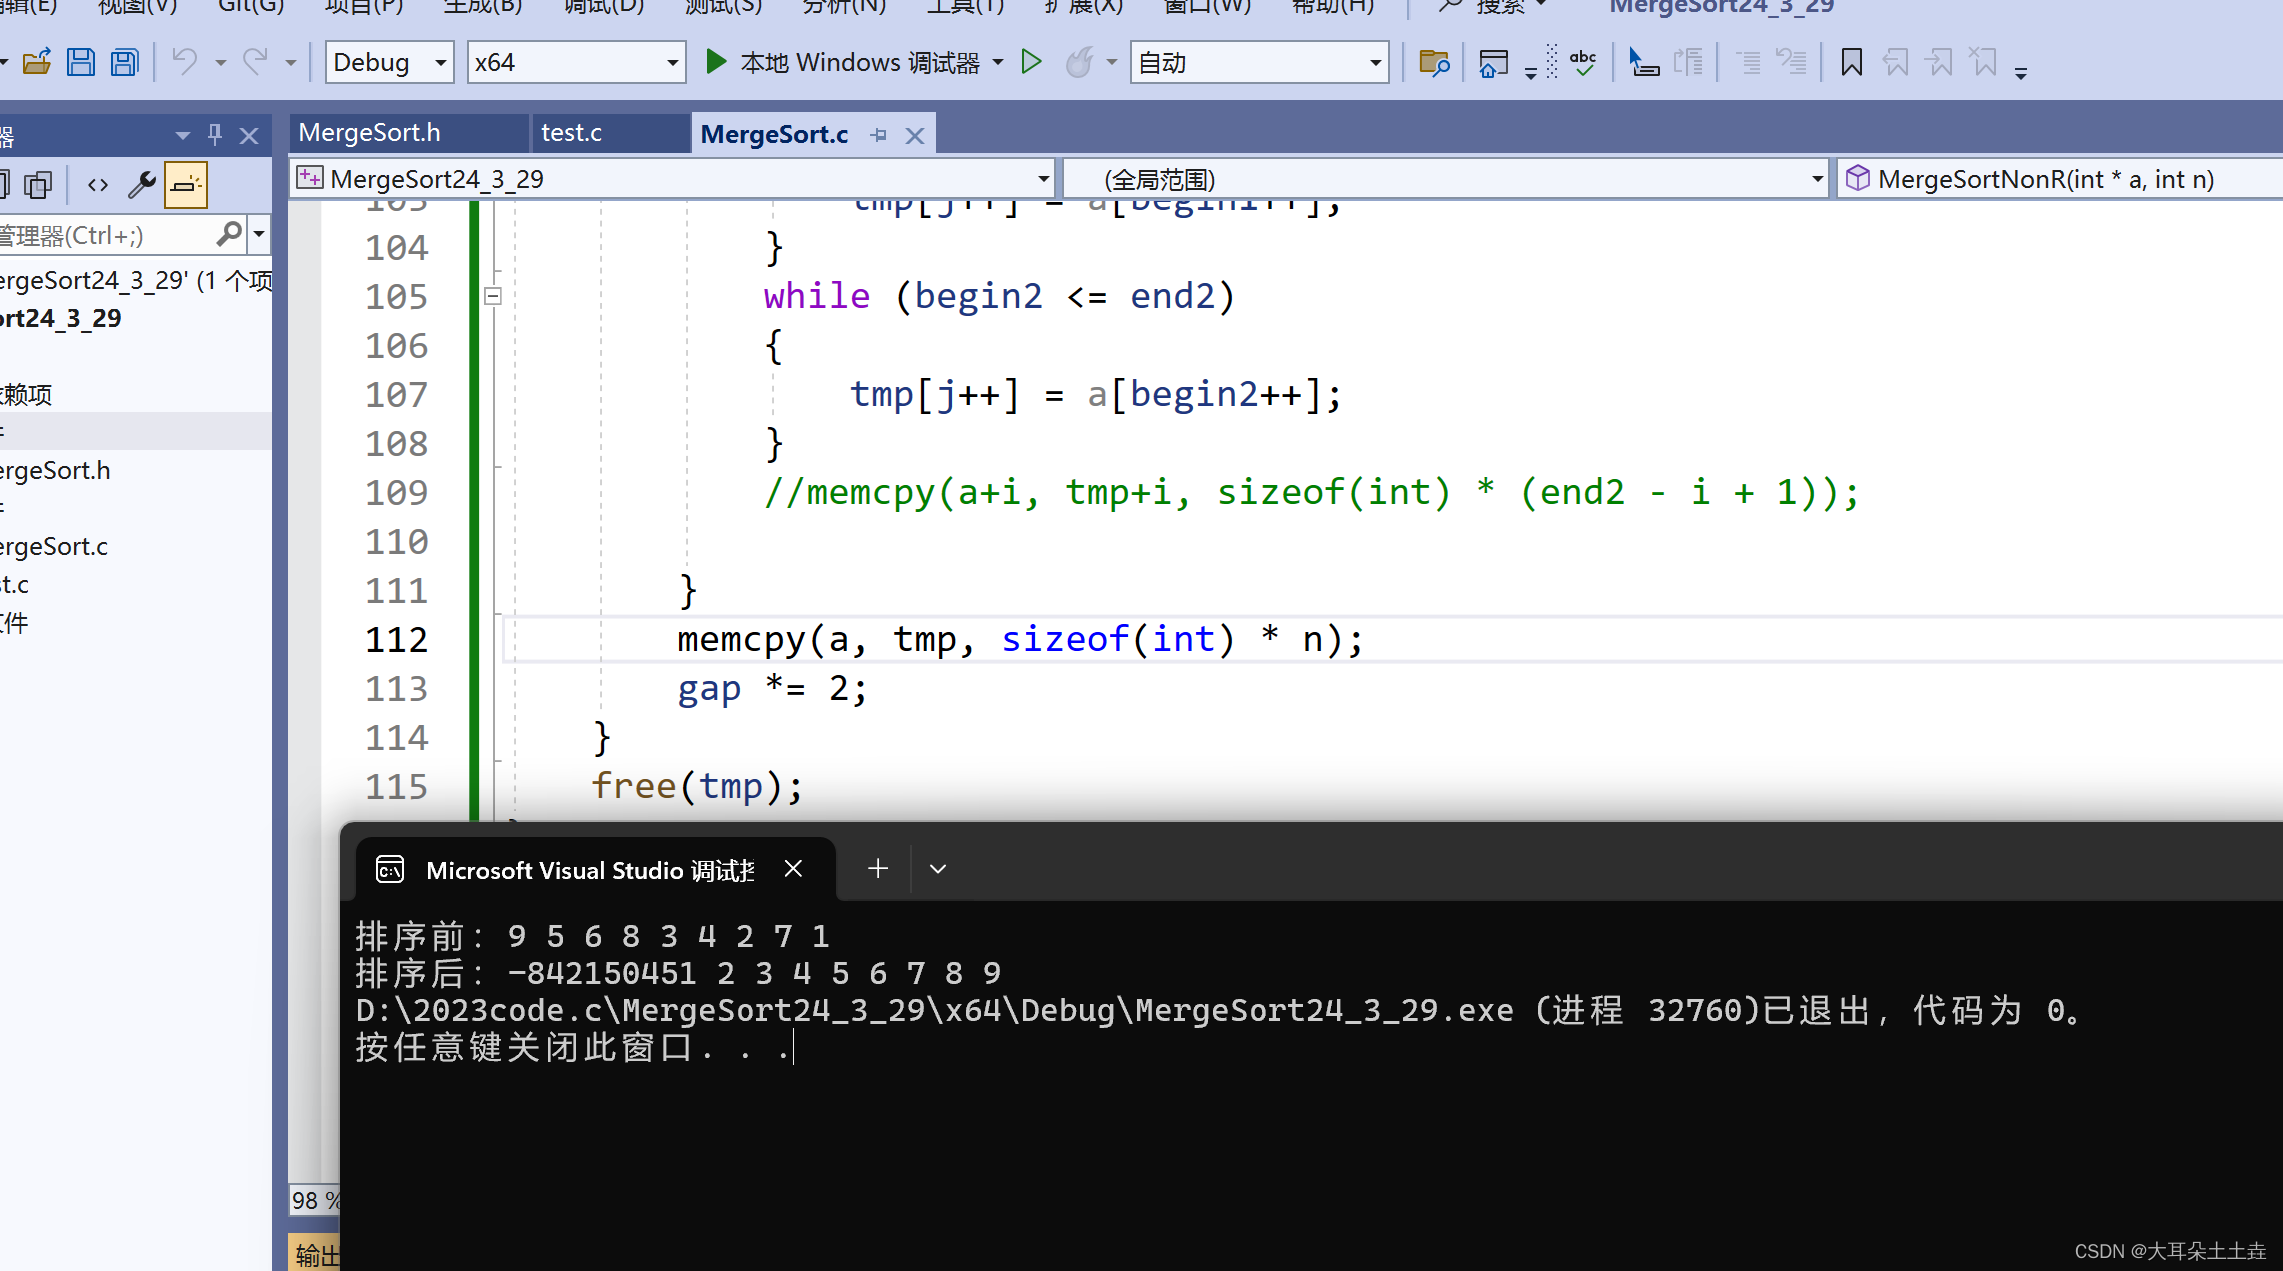
Task: Toggle the highlighted preview selected items button
Action: click(186, 185)
